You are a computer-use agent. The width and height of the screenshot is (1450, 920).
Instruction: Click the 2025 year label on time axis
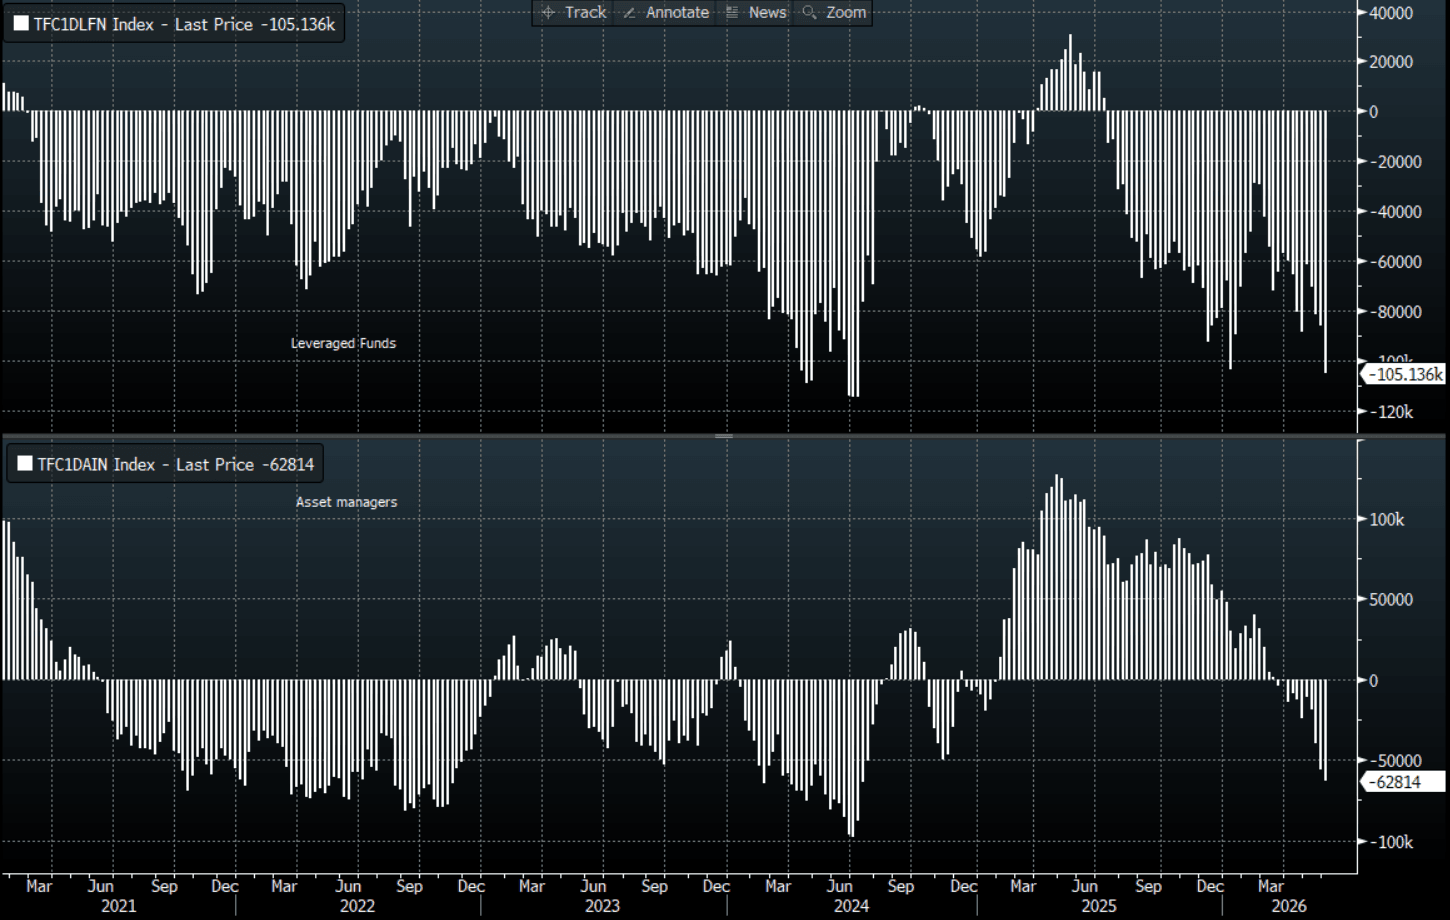click(x=1098, y=906)
